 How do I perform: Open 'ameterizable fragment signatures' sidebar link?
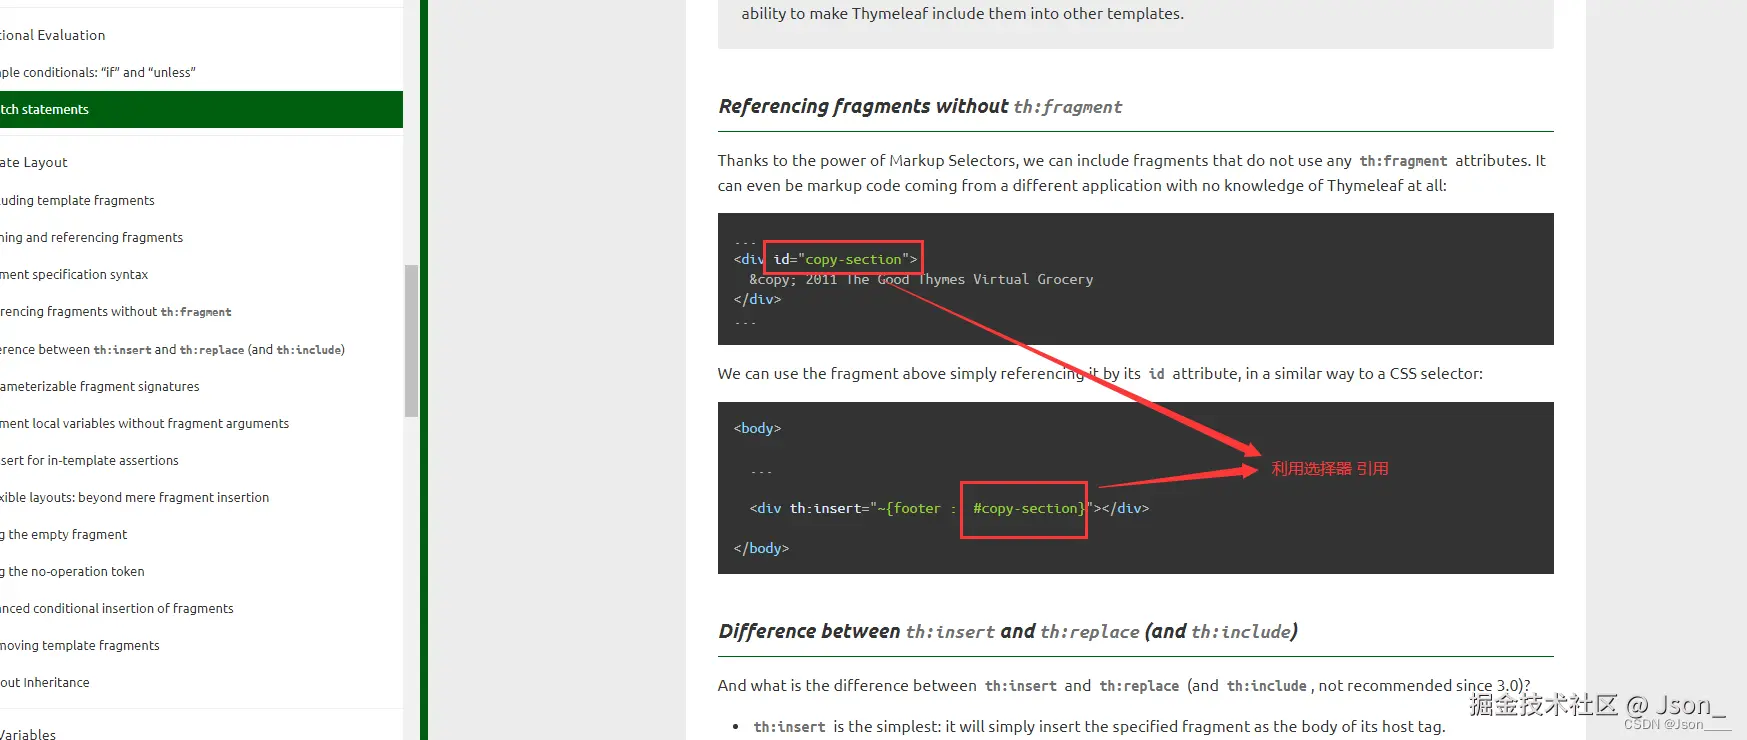(100, 386)
